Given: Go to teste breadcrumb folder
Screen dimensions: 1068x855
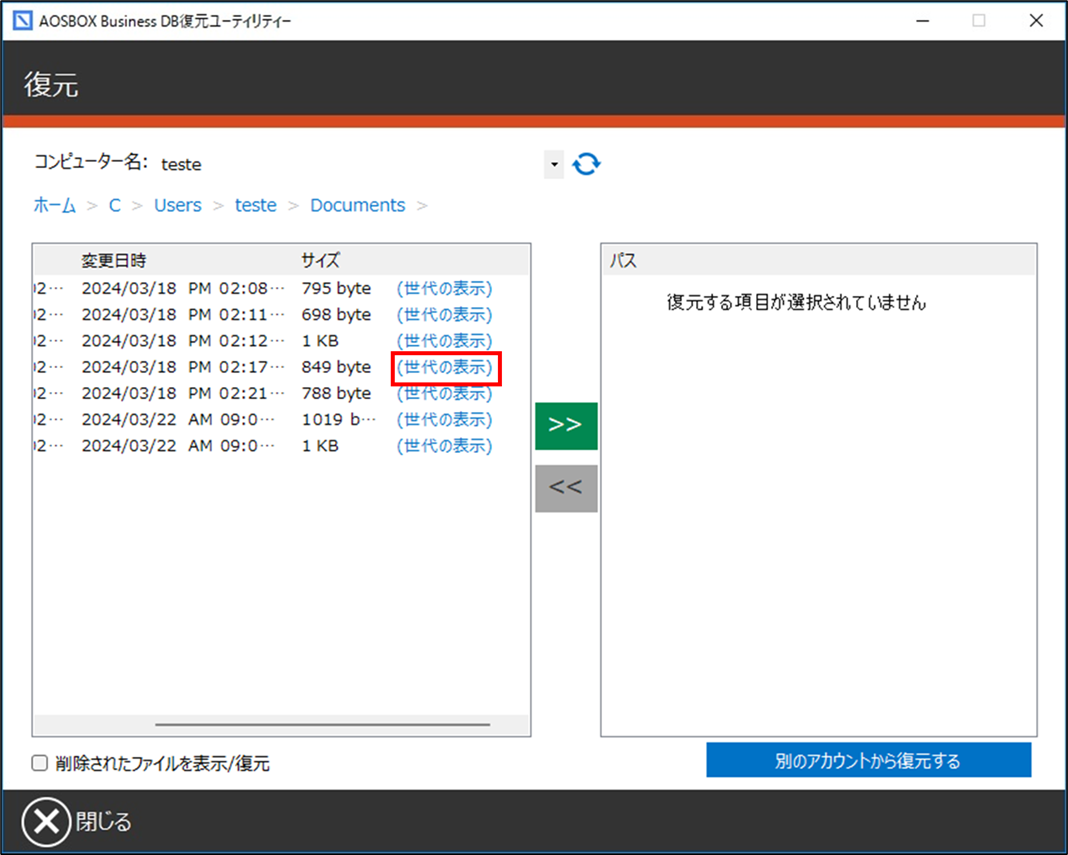Looking at the screenshot, I should (x=255, y=205).
